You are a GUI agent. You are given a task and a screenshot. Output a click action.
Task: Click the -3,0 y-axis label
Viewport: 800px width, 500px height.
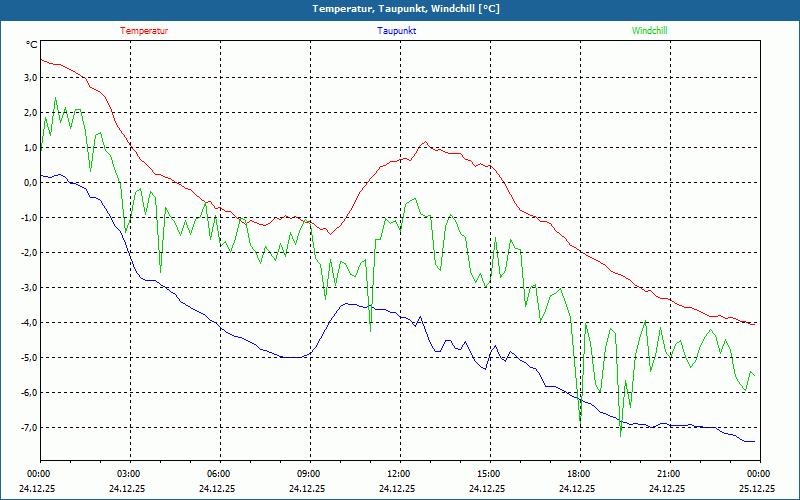[30, 288]
